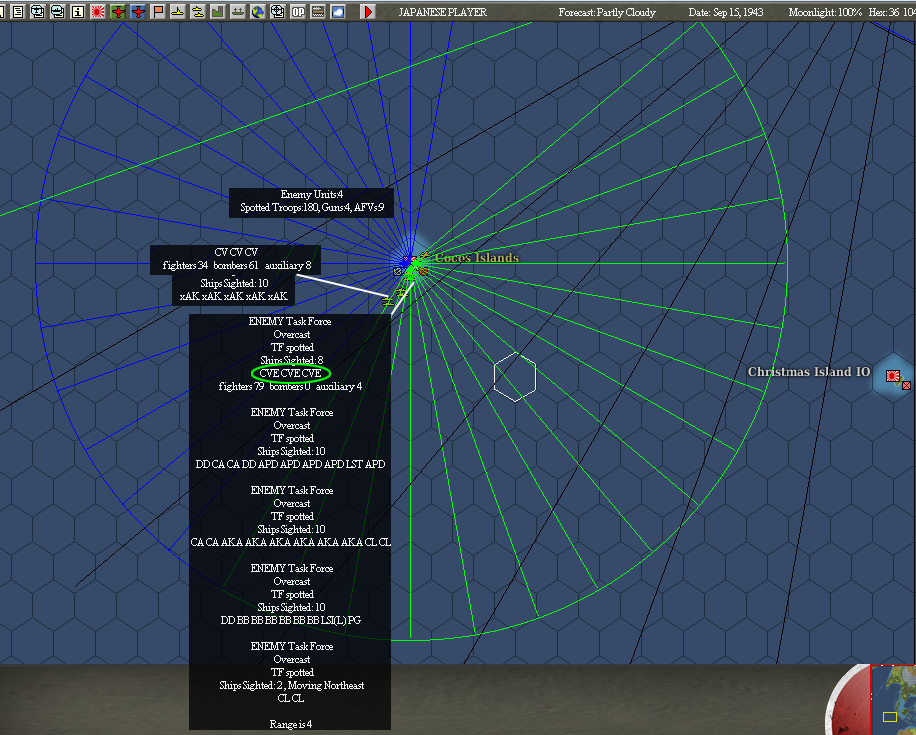The height and width of the screenshot is (735, 916).
Task: Select the red plane on blue icon
Action: coord(138,11)
